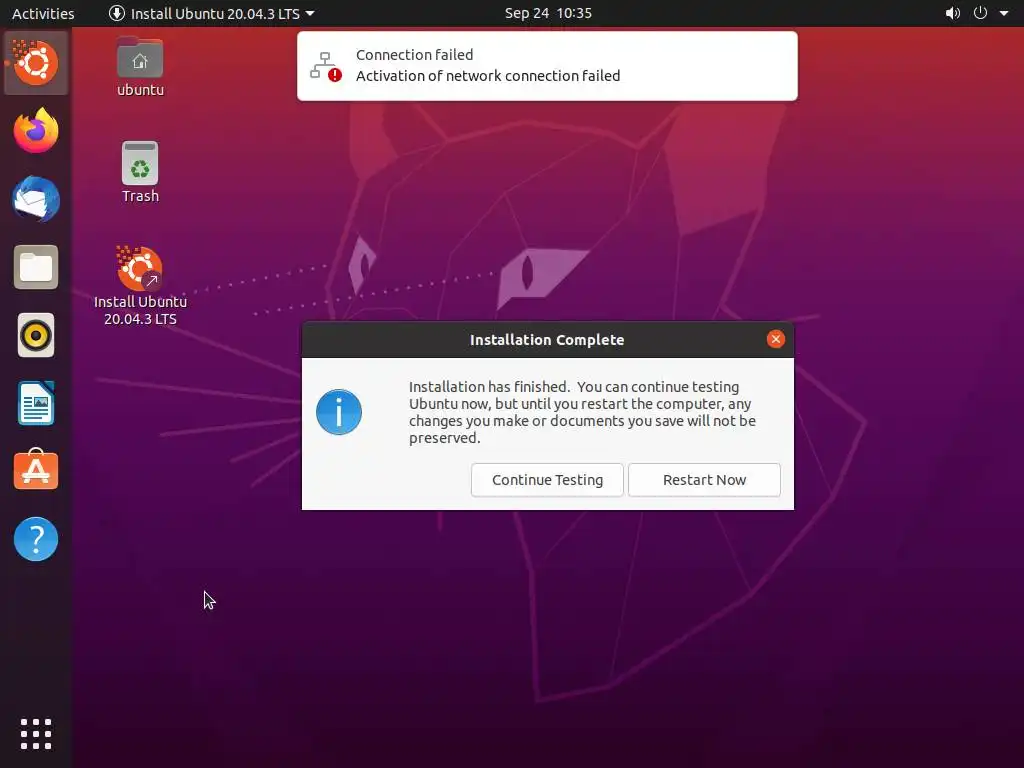
Task: Click the 'Activation of network connection failed' text
Action: pos(488,76)
